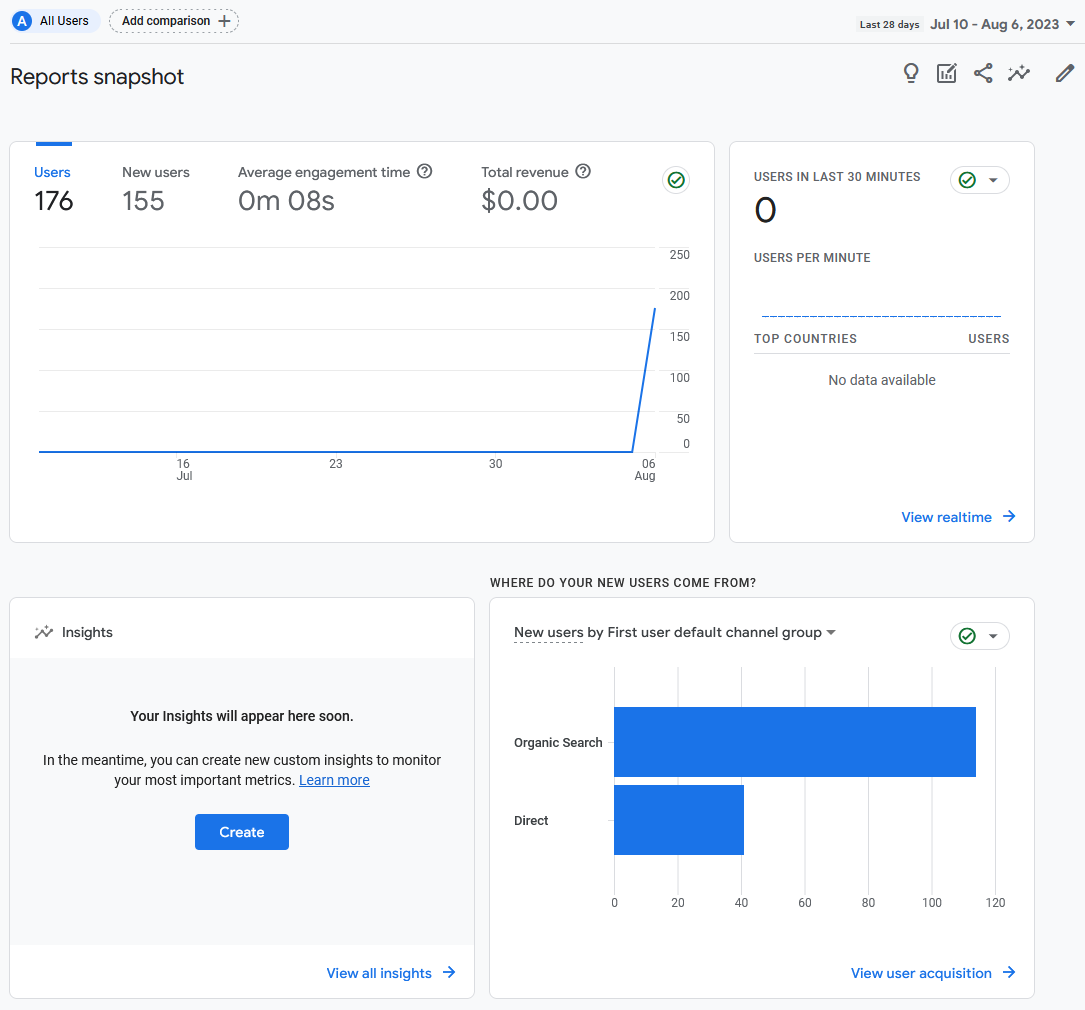Screen dimensions: 1085x1010
Task: Open automated insights via the sparkline icon
Action: pos(1019,73)
